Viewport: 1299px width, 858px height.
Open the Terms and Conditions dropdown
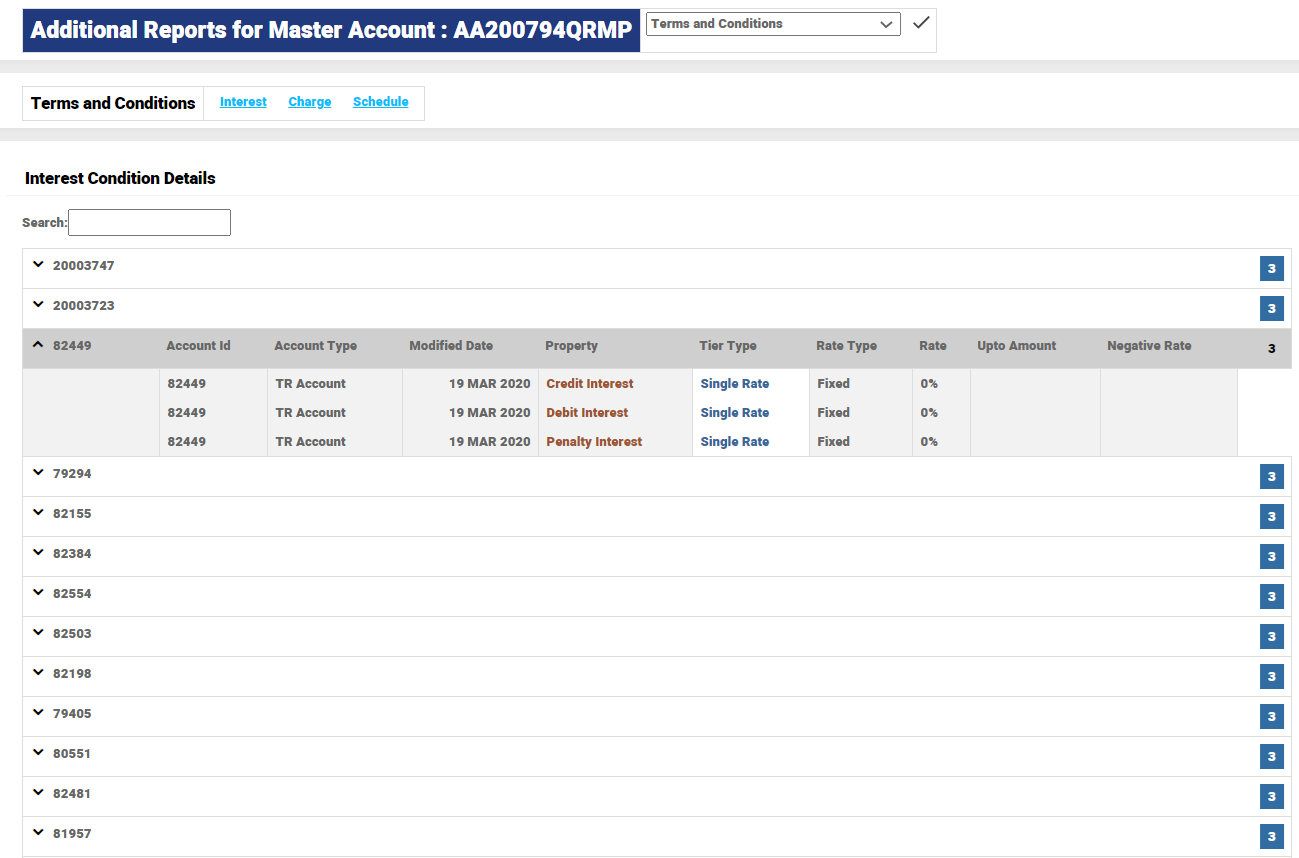[772, 24]
